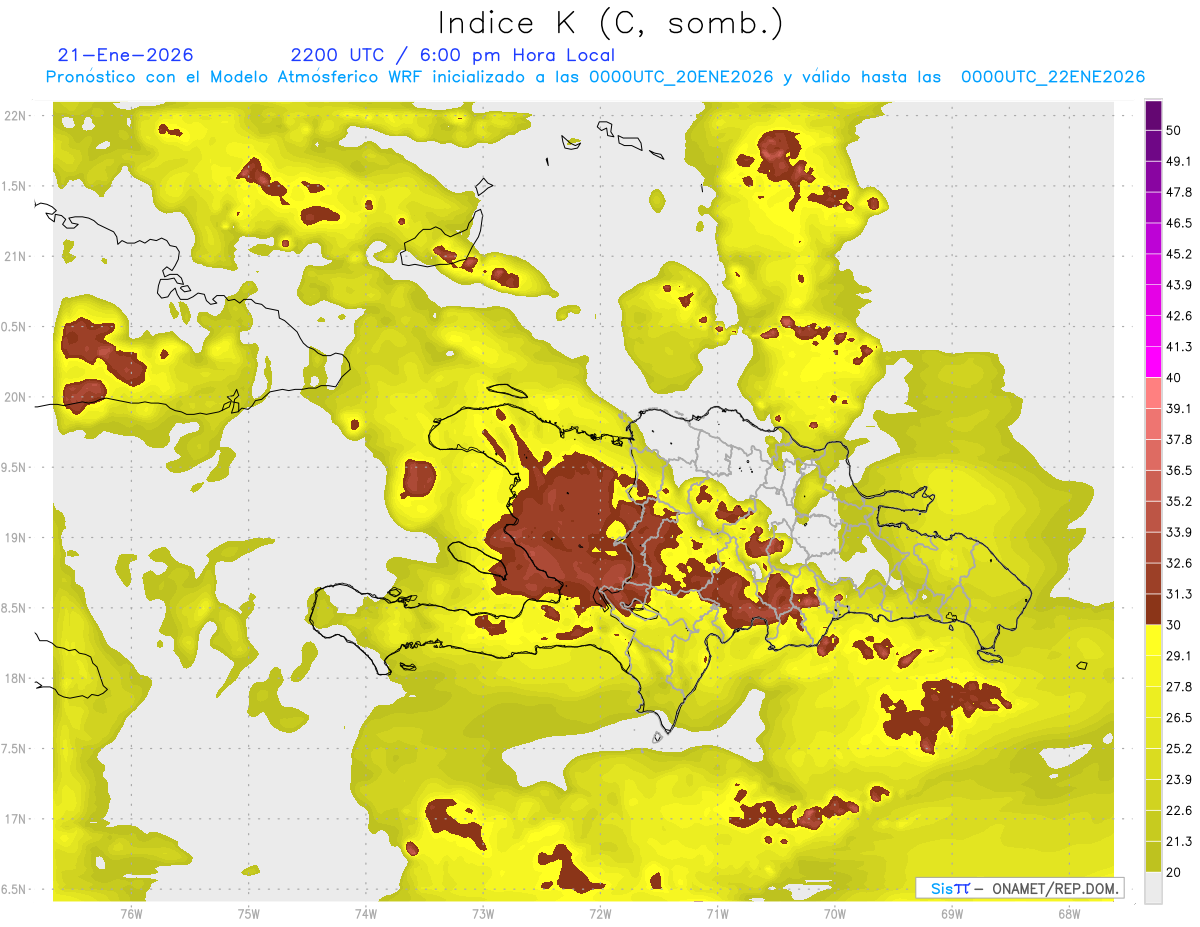Click the "35.2" color scale label
The width and height of the screenshot is (1200, 927).
1179,501
